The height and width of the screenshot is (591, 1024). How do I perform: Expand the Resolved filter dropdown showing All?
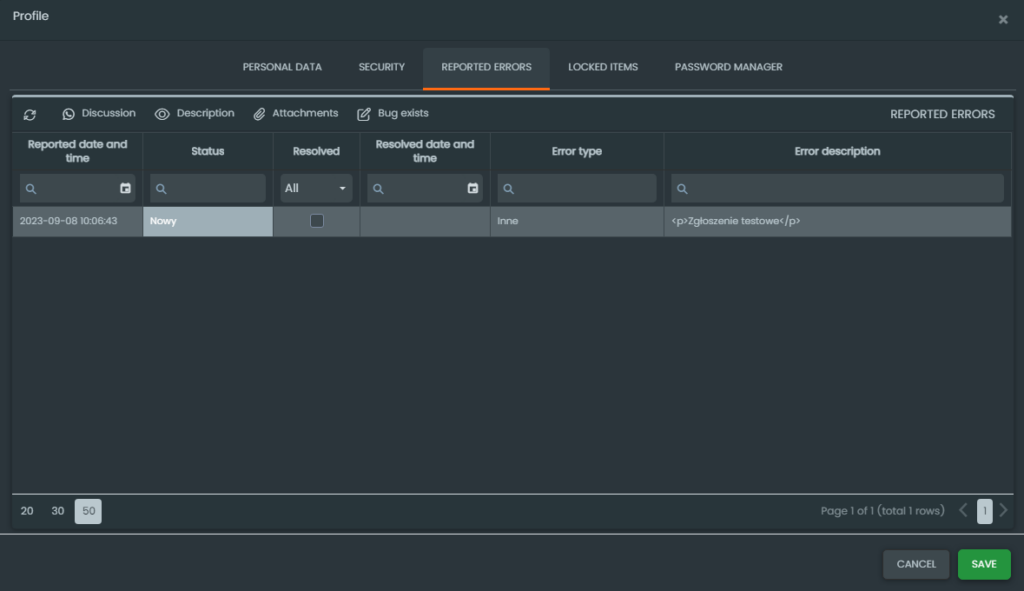316,188
